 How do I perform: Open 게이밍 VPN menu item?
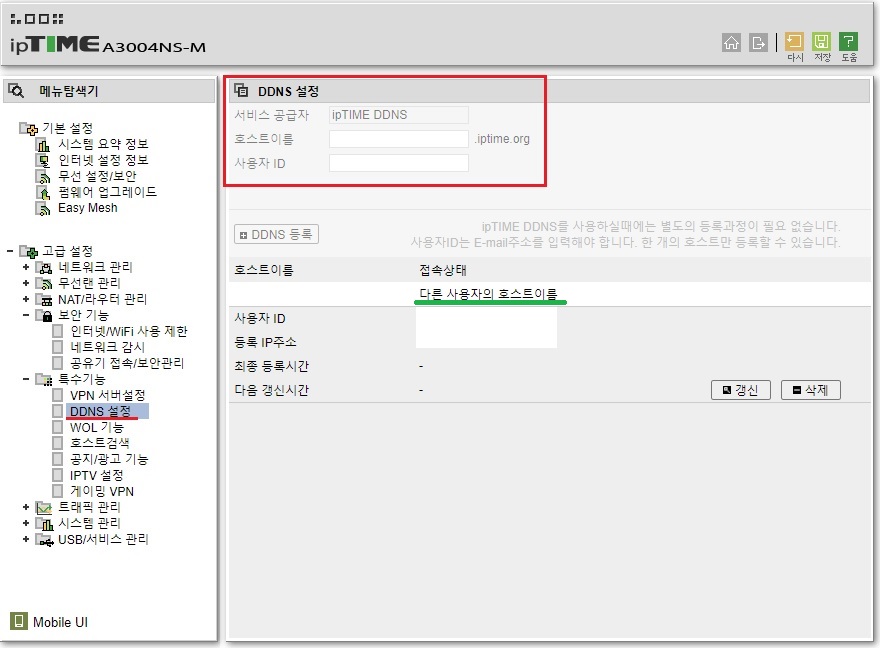(x=102, y=491)
